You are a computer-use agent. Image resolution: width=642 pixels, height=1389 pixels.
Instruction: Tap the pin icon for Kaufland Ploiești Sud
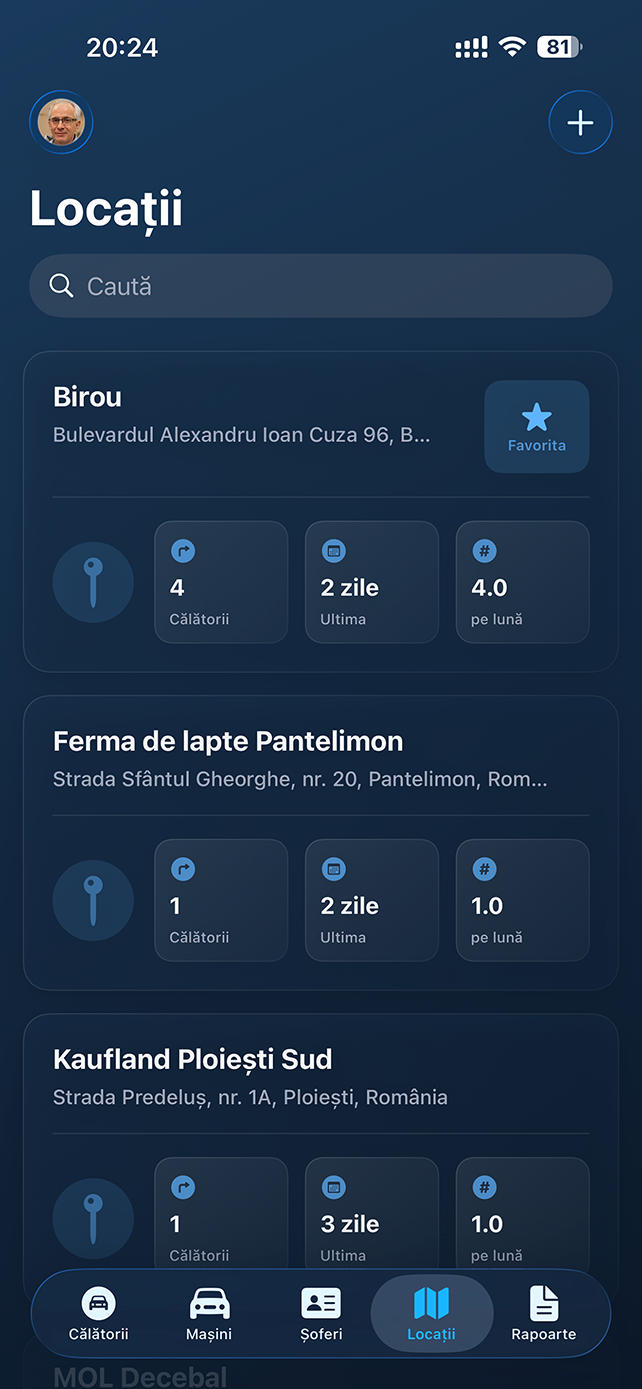pyautogui.click(x=93, y=1218)
